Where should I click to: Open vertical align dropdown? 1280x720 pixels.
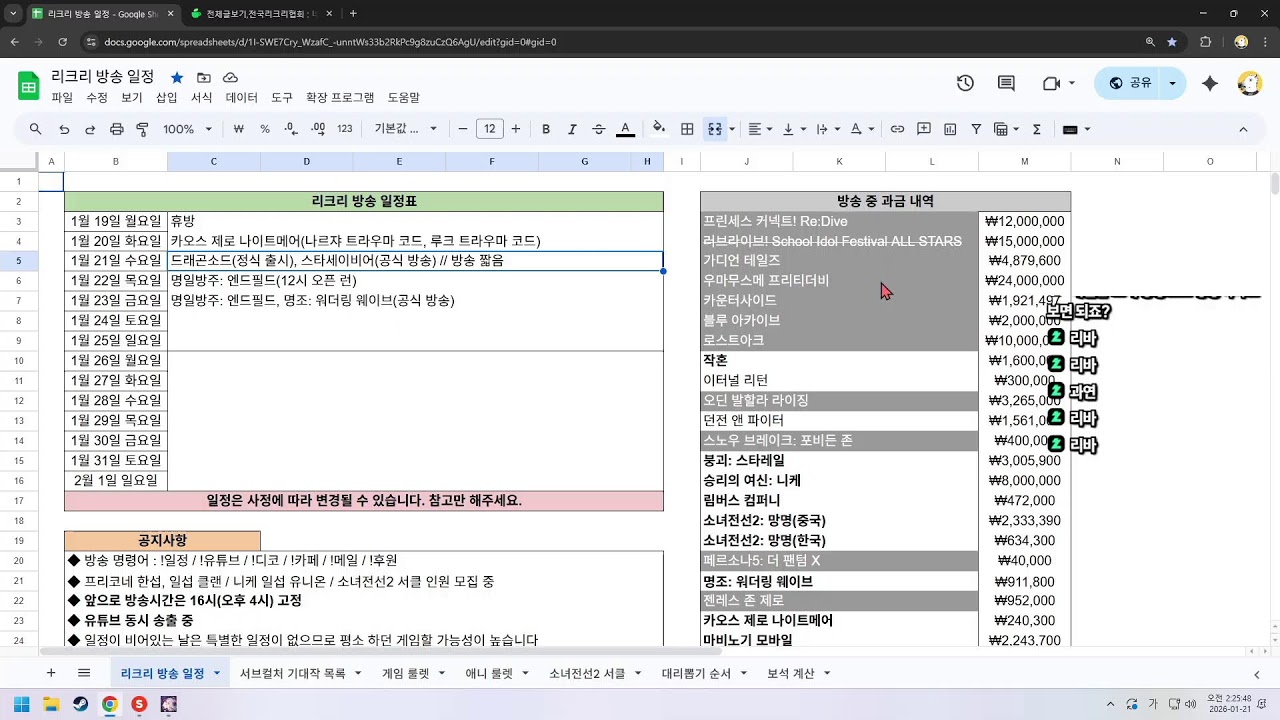pos(793,129)
